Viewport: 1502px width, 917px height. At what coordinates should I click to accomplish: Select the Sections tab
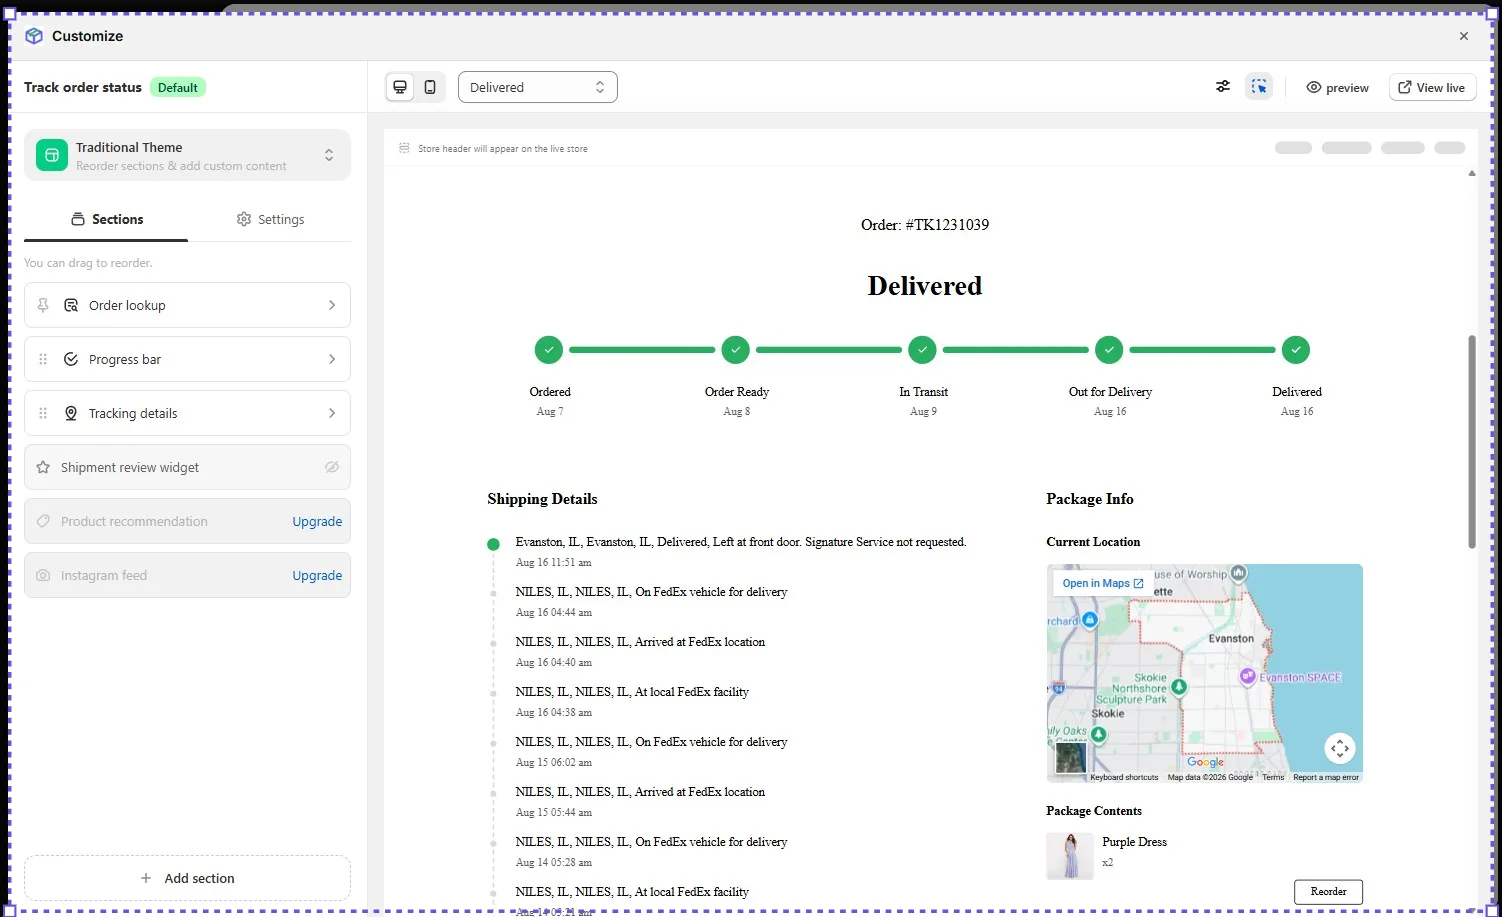pos(106,219)
